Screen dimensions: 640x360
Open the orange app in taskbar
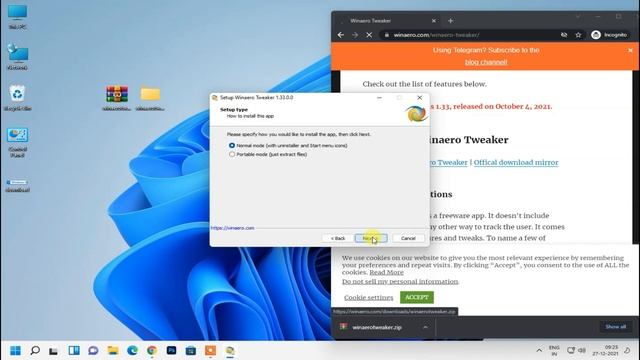click(x=210, y=350)
